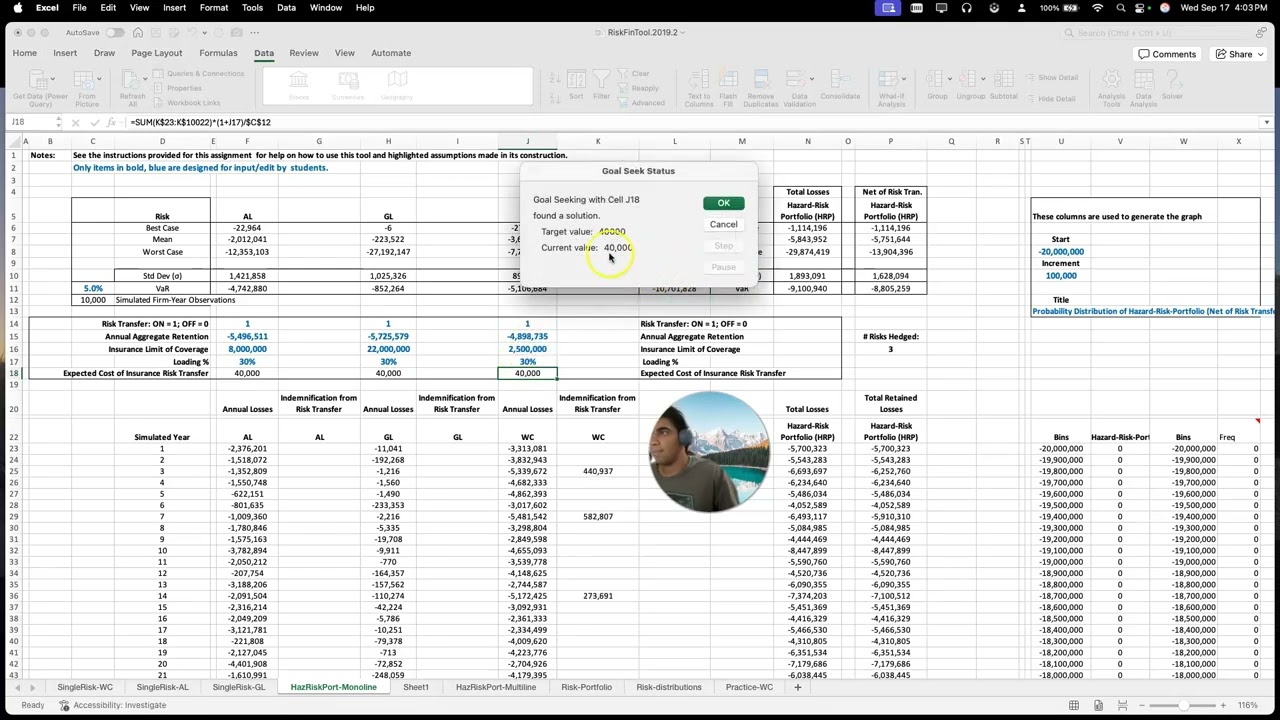Expand the formula bar with arrow
The image size is (1280, 720).
pos(1268,122)
